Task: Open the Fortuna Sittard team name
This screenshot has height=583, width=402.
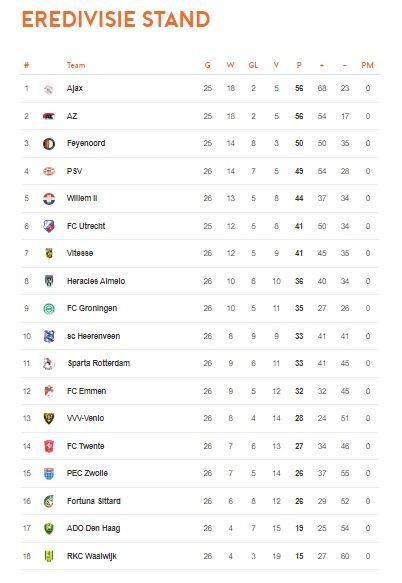Action: 94,501
